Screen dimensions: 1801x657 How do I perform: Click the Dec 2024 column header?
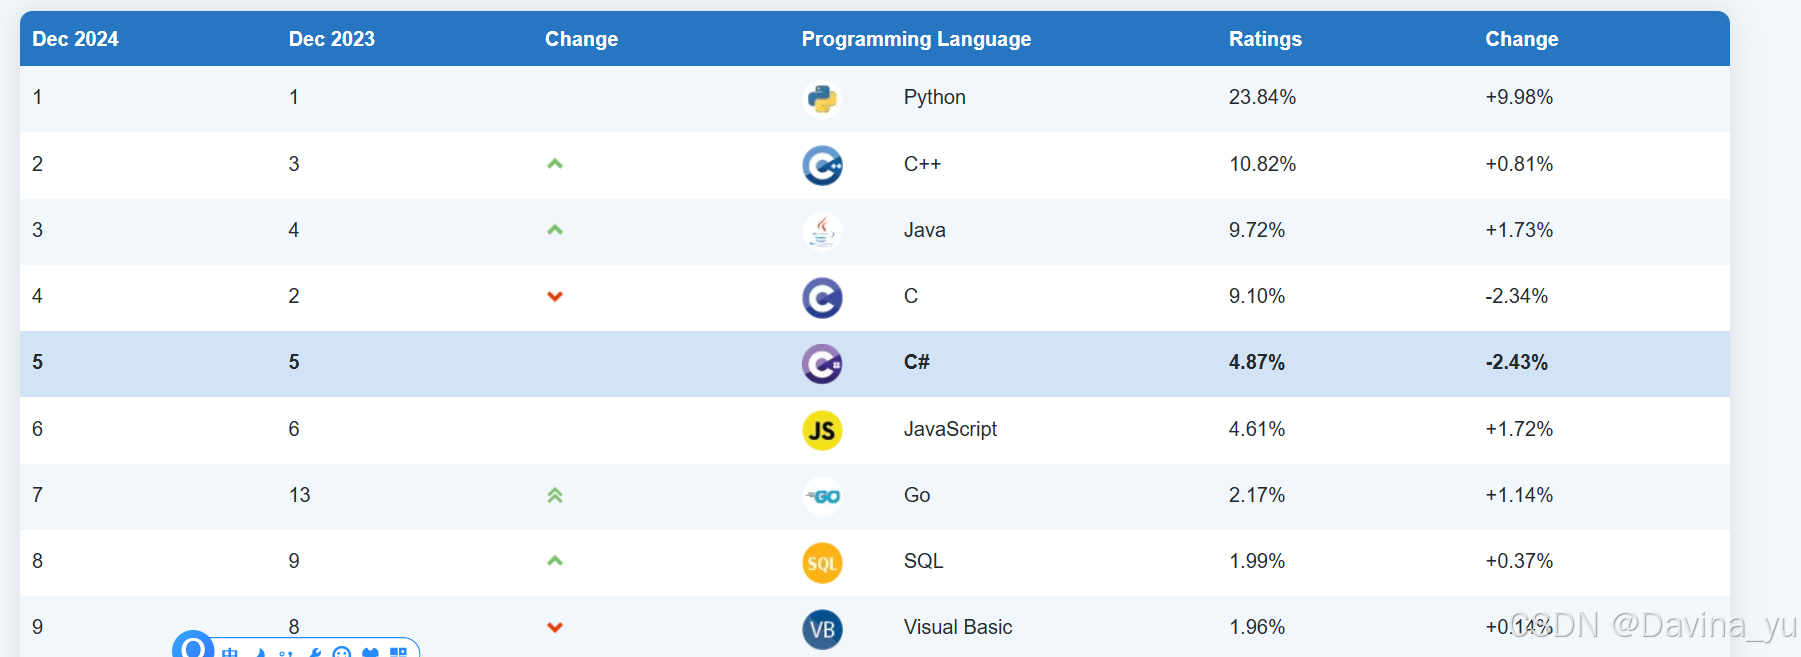(x=75, y=39)
